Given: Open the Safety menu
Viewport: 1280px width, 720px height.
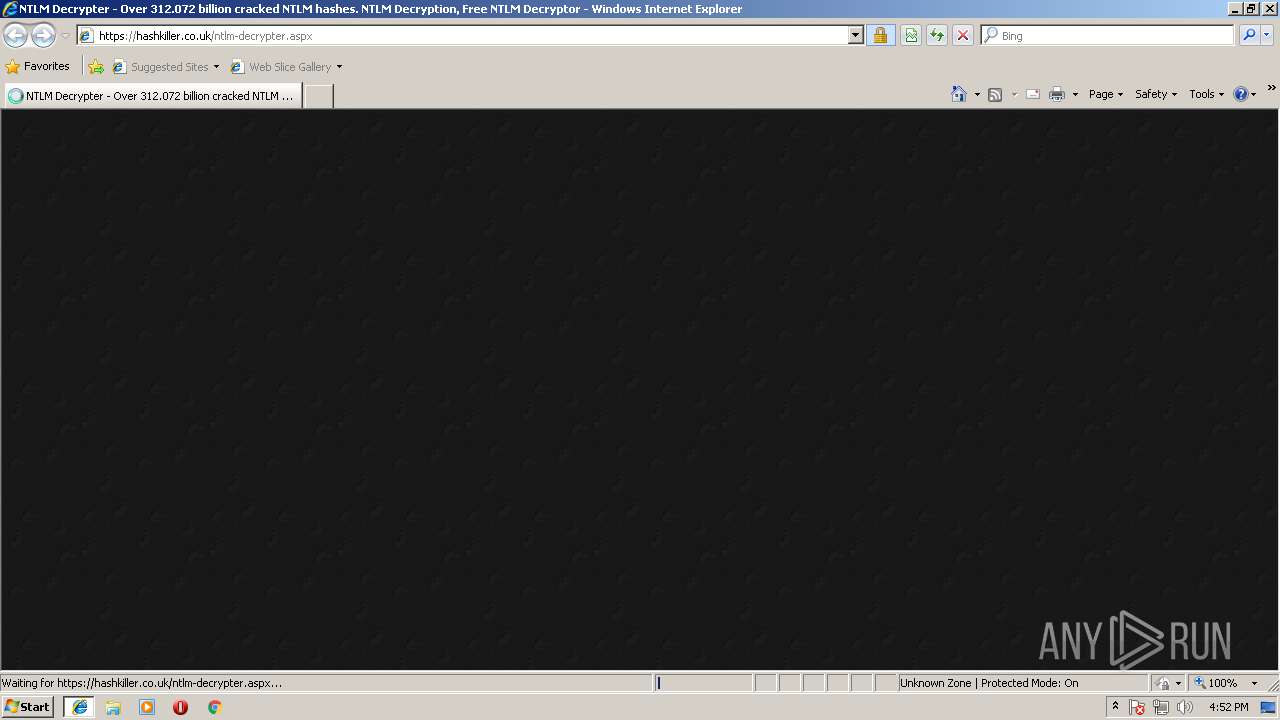Looking at the screenshot, I should click(1156, 94).
